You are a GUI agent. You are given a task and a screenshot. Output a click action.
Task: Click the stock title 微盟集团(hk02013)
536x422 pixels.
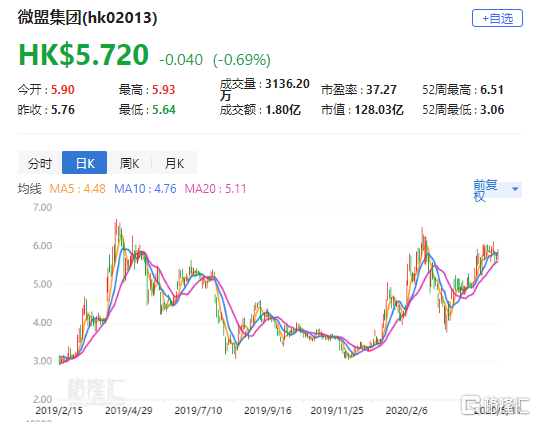pos(87,17)
